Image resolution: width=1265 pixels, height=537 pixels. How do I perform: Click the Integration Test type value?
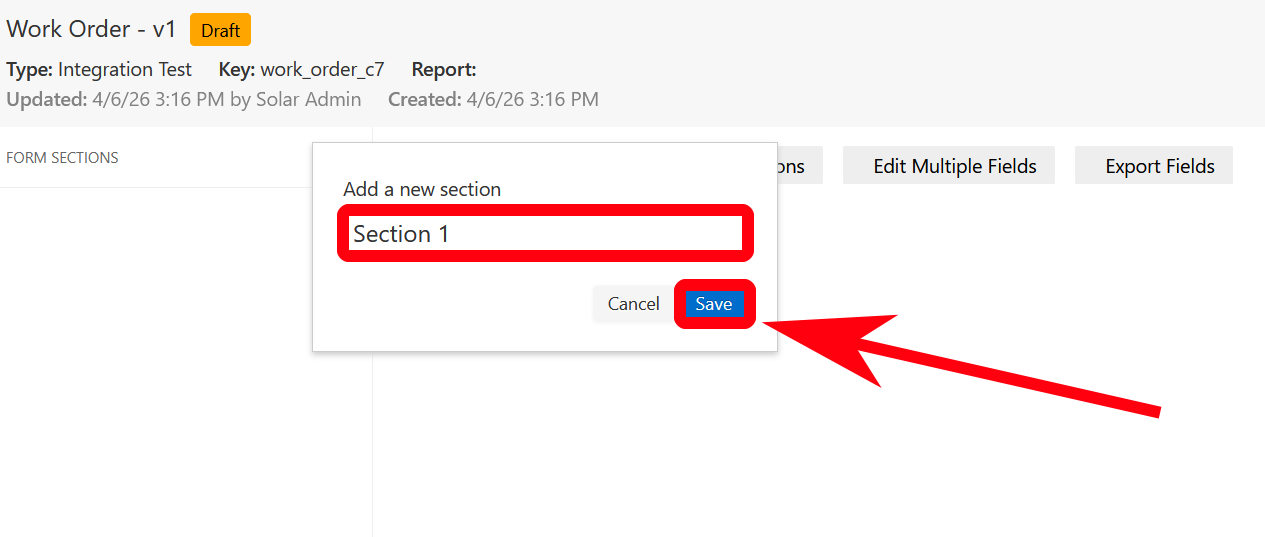pos(125,70)
